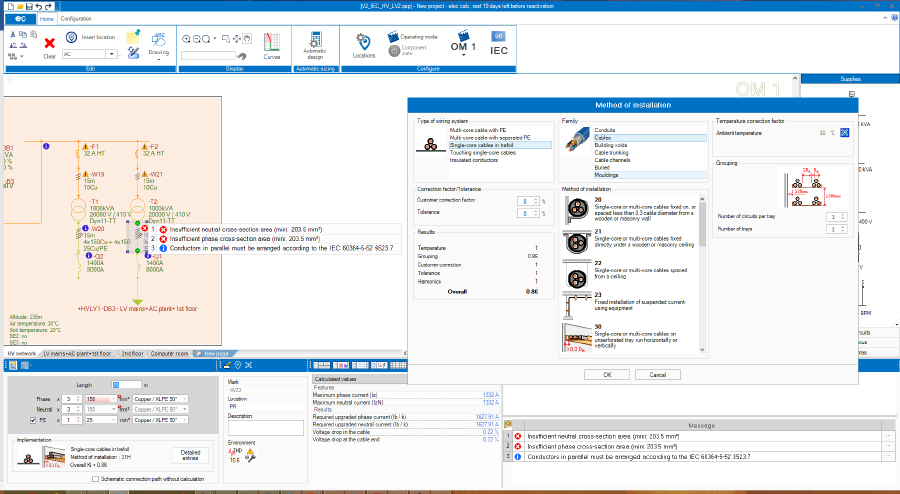Select installation method 21 in the list
The width and height of the screenshot is (900, 494).
click(x=630, y=241)
